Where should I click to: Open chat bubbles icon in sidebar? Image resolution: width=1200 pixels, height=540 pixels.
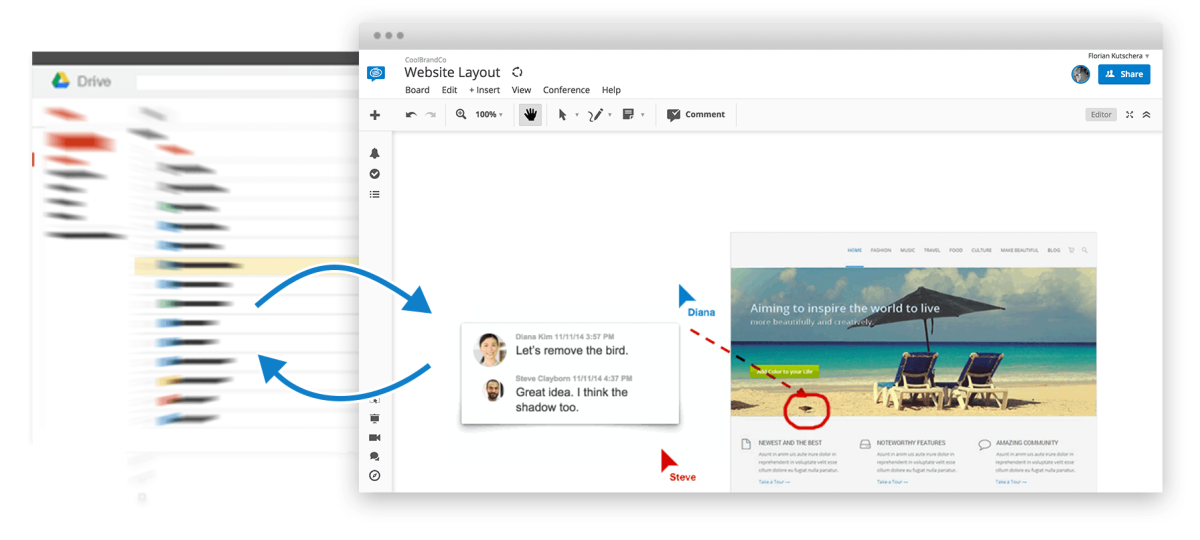375,457
